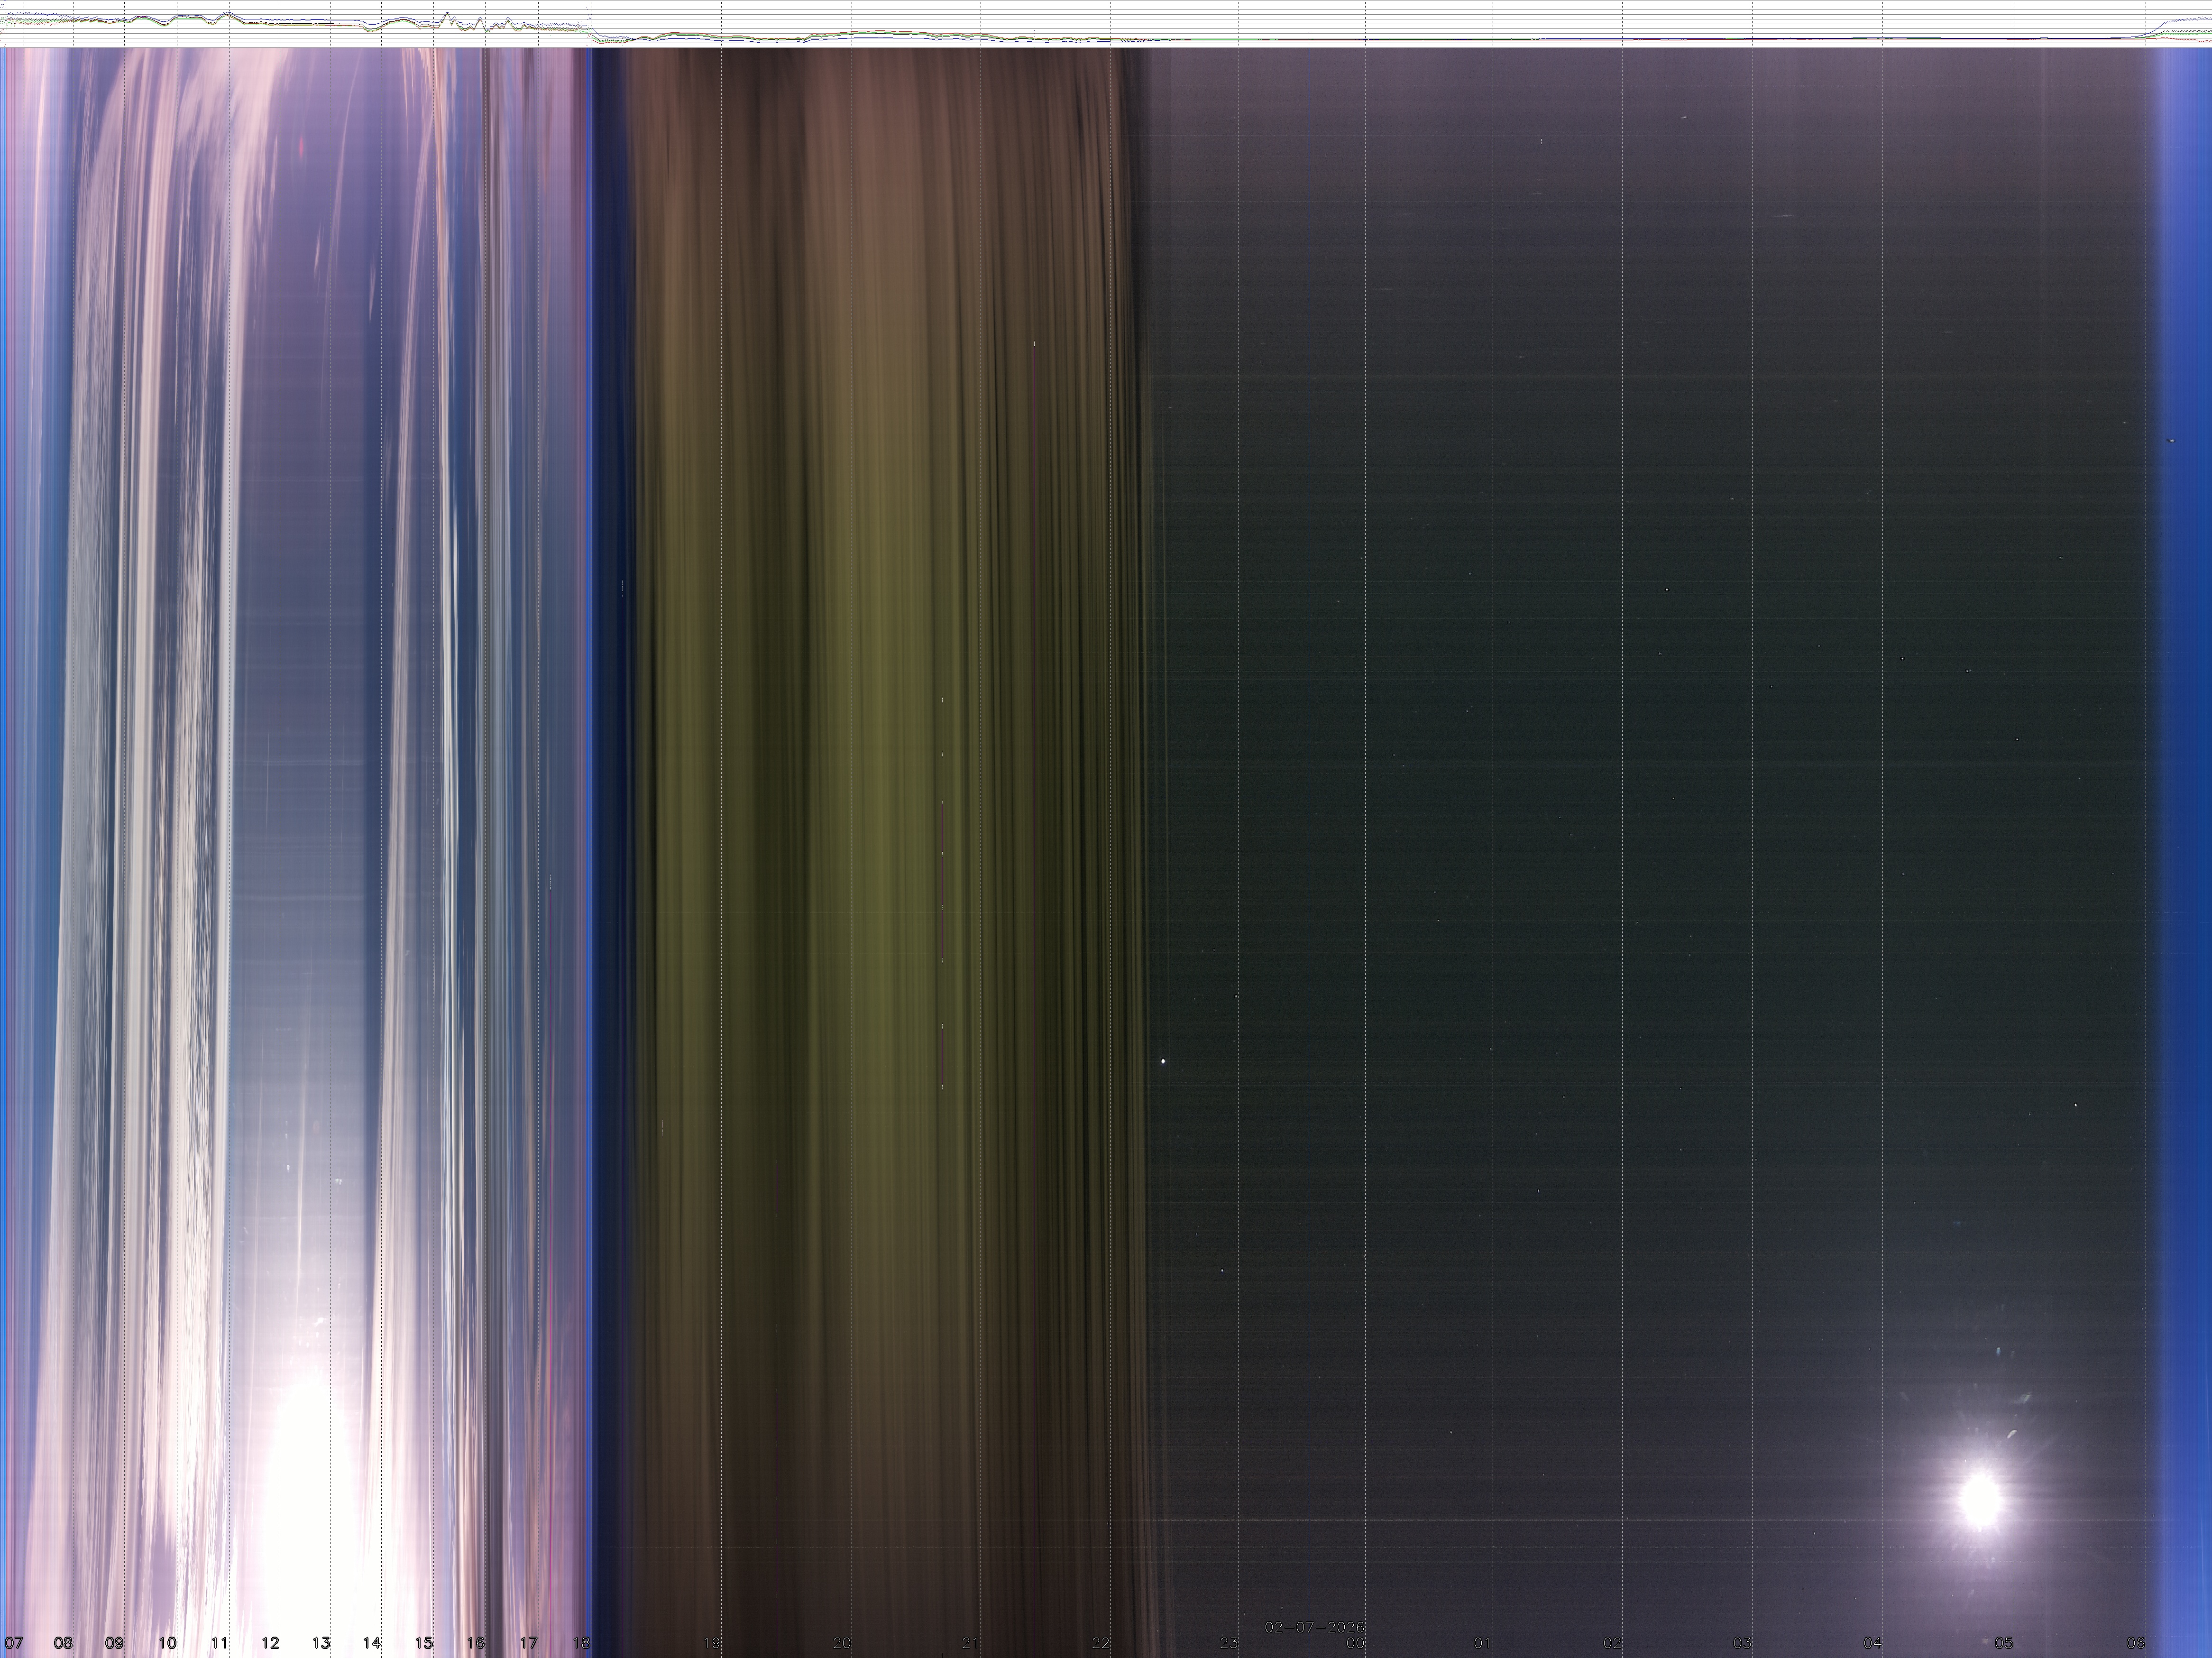2212x1658 pixels.
Task: Click the bright moon glare
Action: [1979, 1497]
